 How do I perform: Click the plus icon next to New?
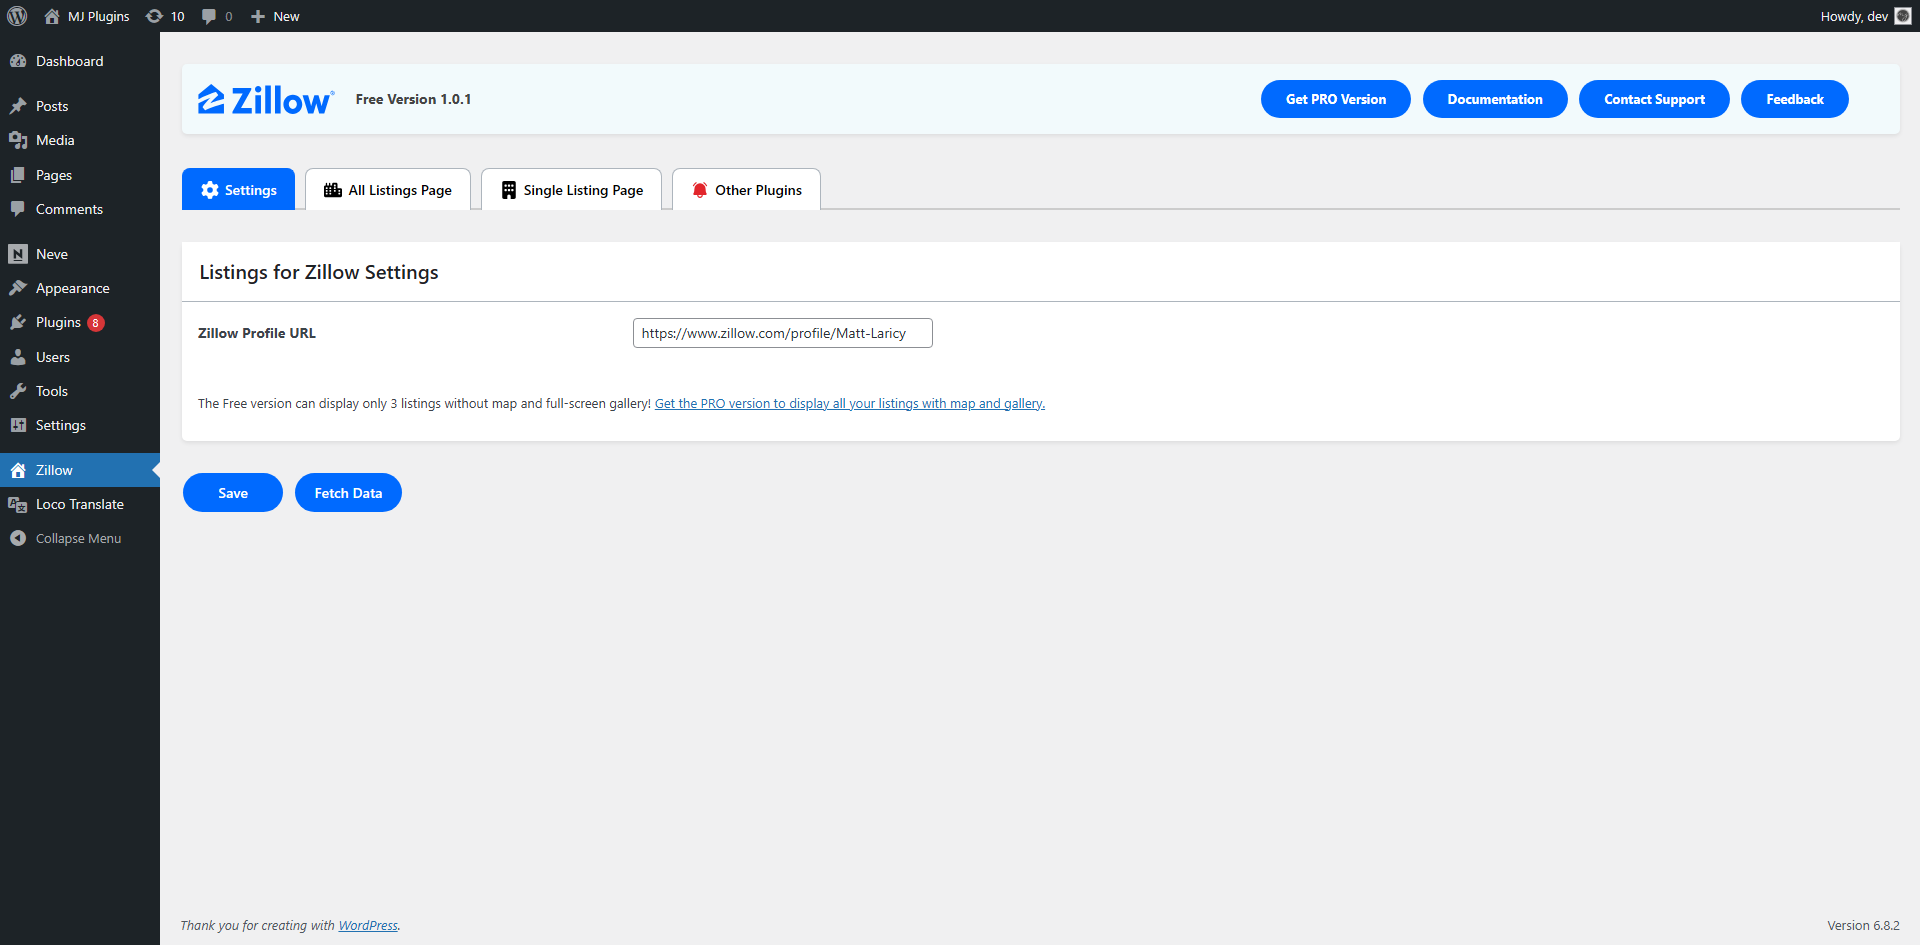point(258,16)
